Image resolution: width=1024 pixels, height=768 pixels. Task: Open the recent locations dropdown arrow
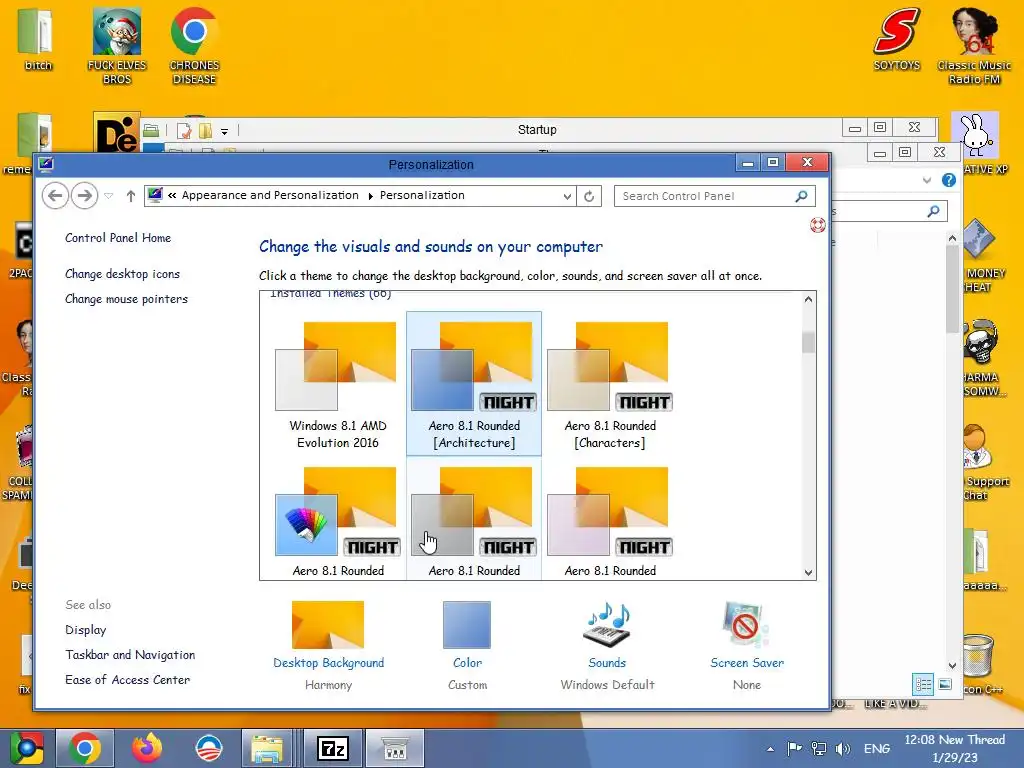tap(108, 196)
